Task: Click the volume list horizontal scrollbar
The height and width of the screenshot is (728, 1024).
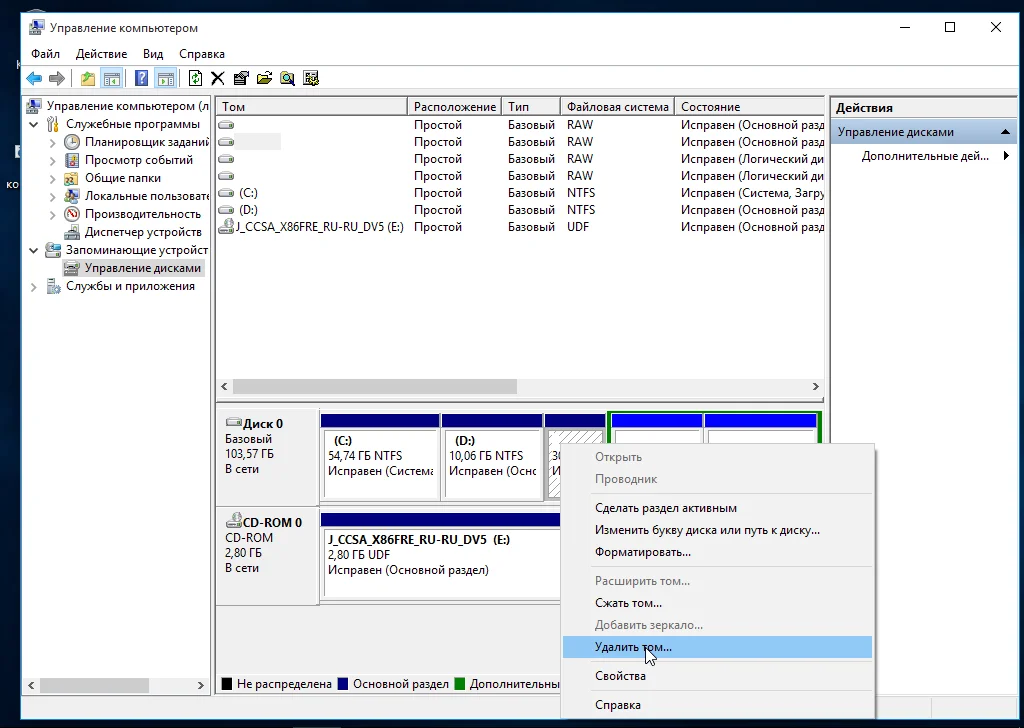Action: point(375,387)
